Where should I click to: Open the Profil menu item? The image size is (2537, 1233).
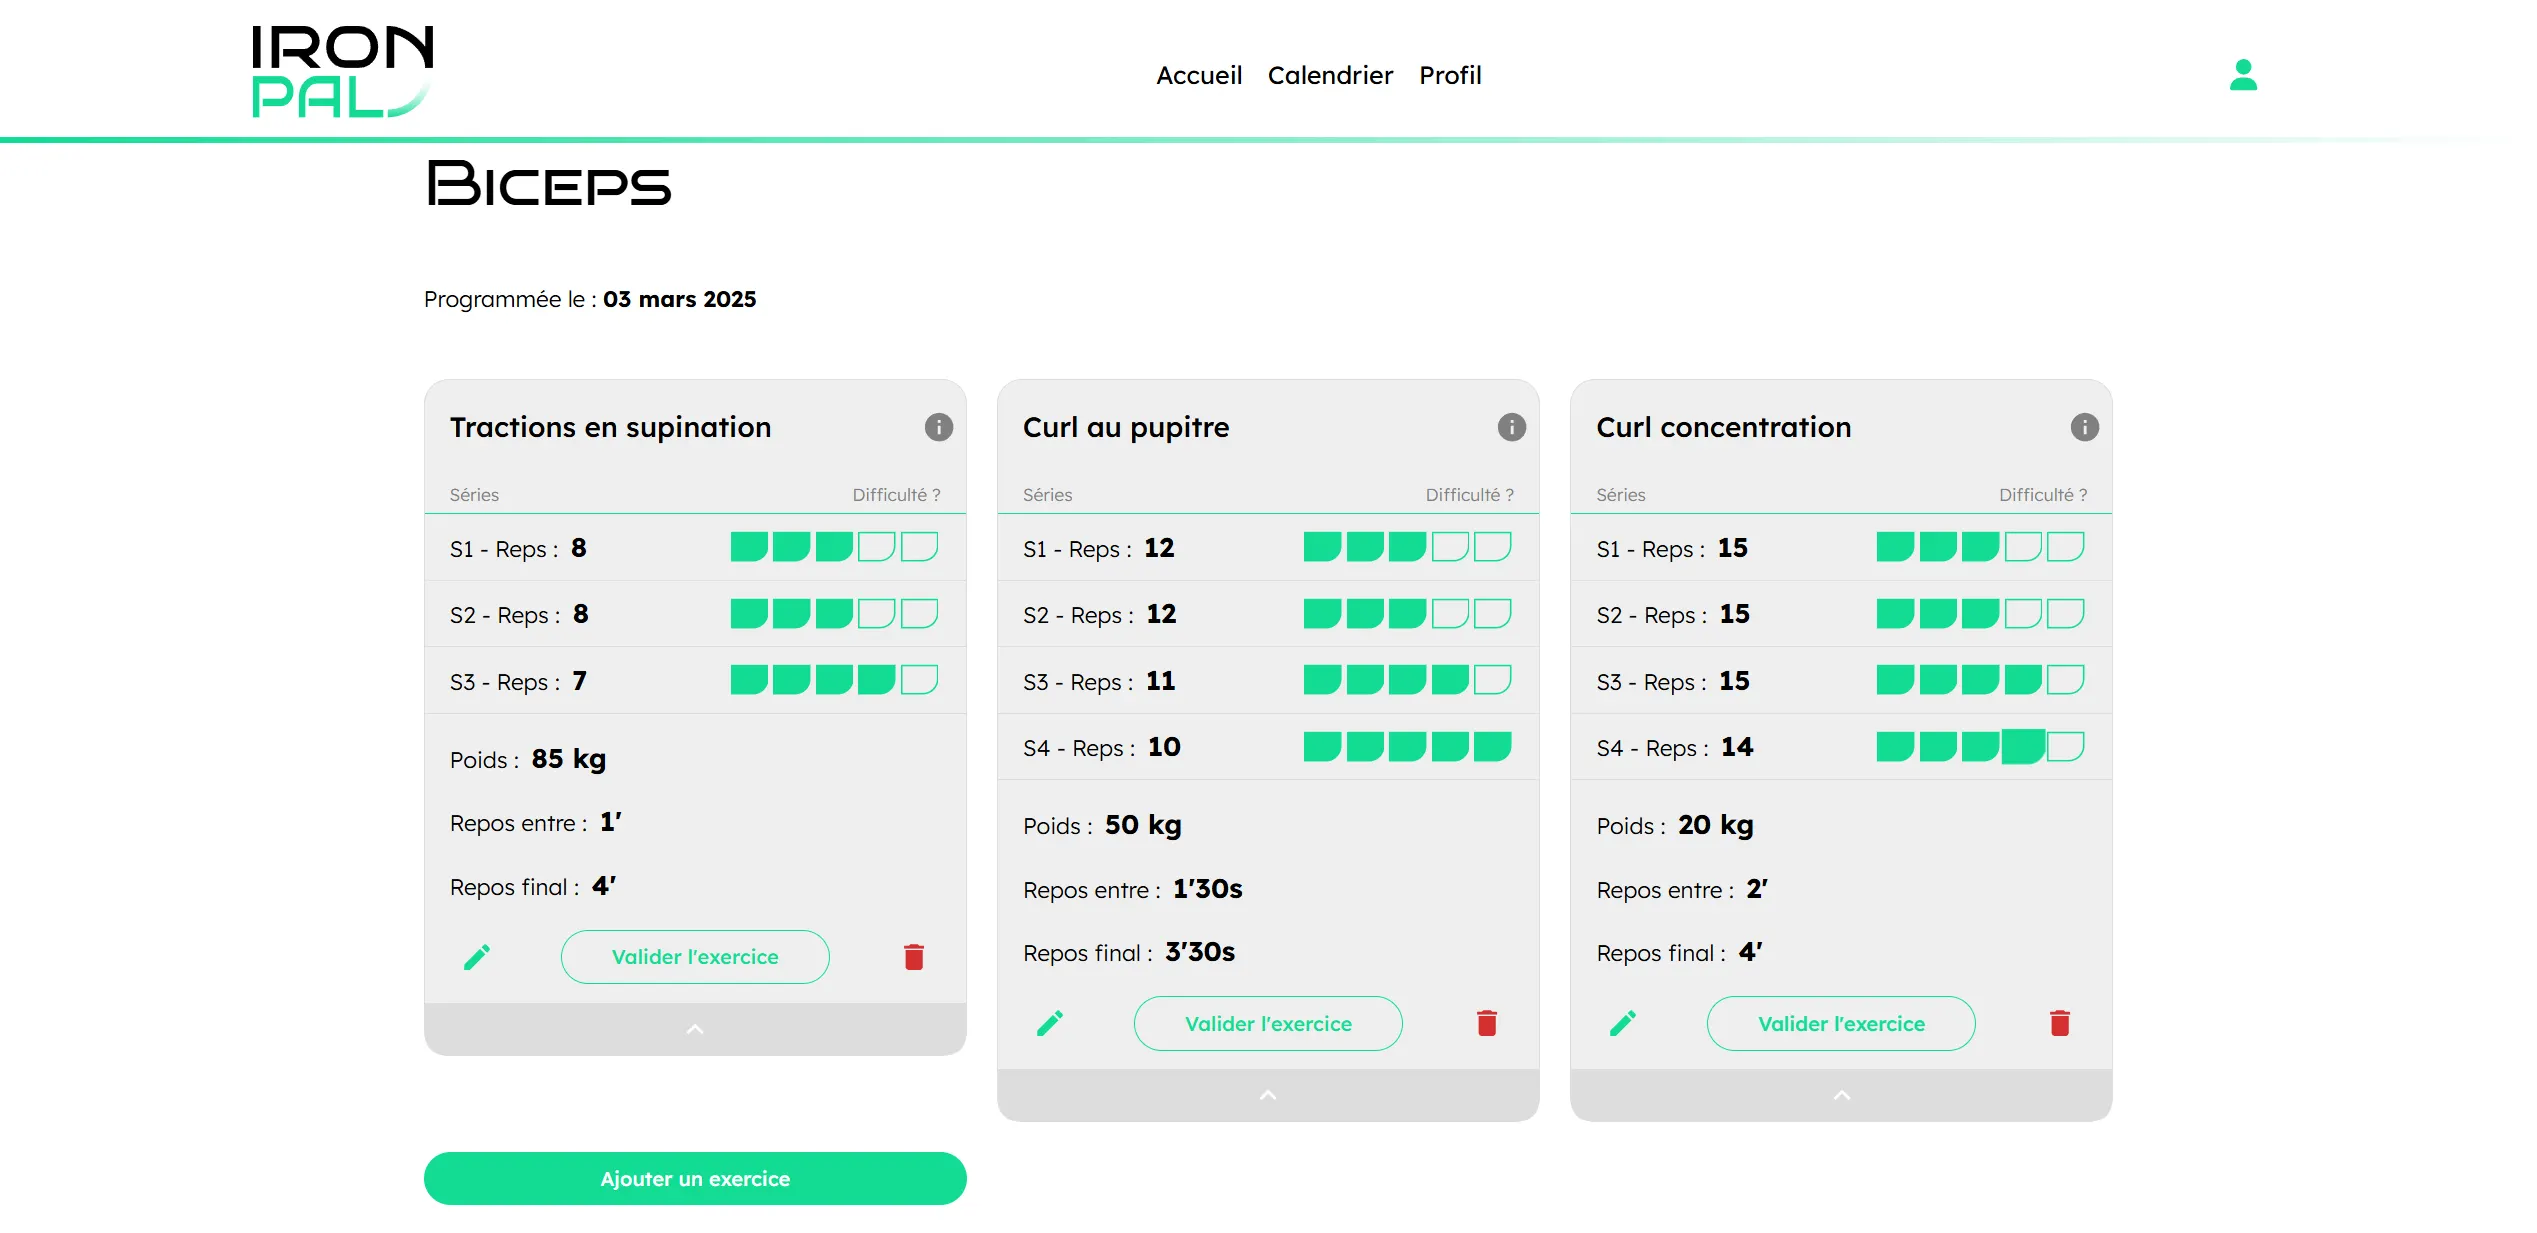(1450, 75)
